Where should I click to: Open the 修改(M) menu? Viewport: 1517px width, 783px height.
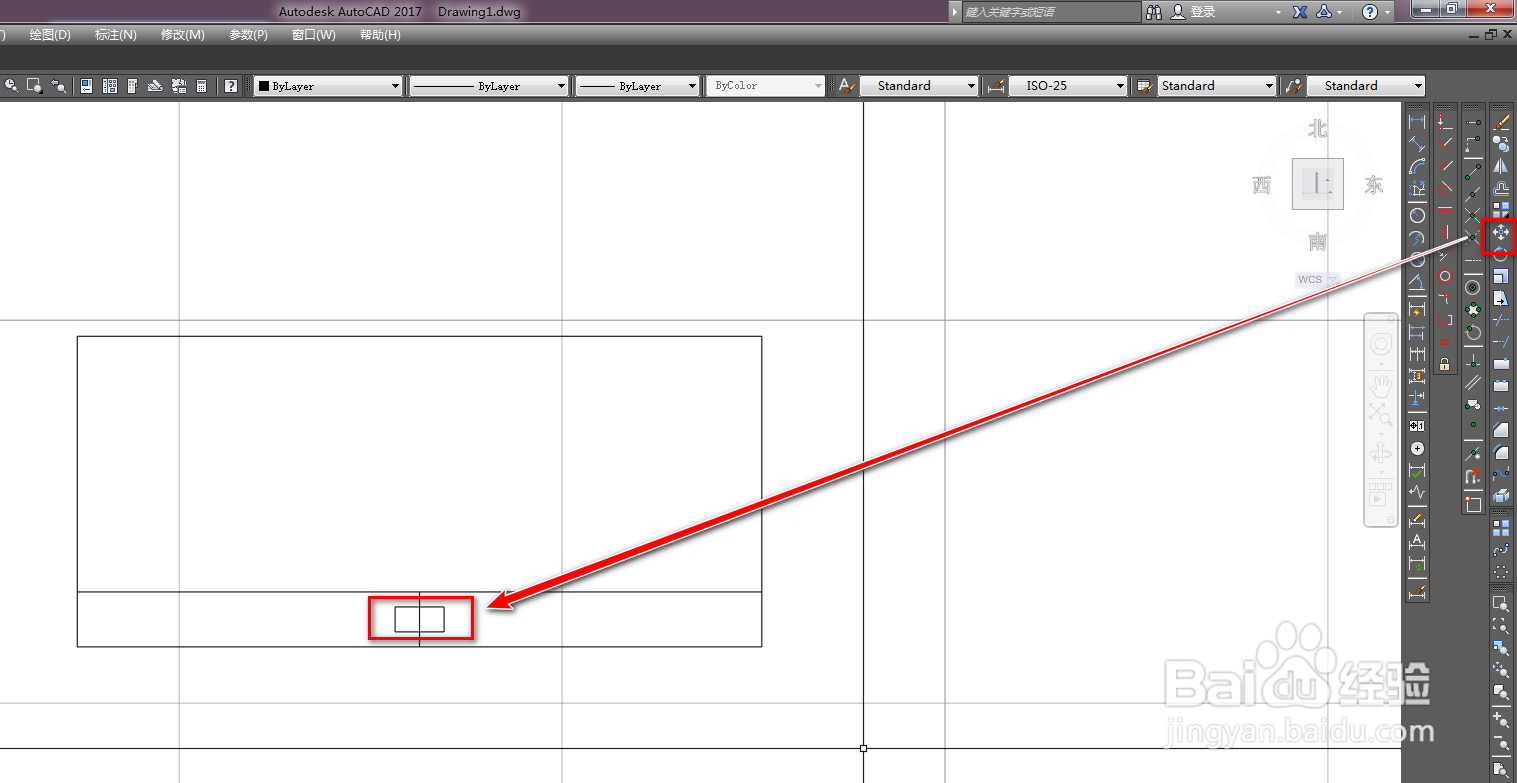182,35
